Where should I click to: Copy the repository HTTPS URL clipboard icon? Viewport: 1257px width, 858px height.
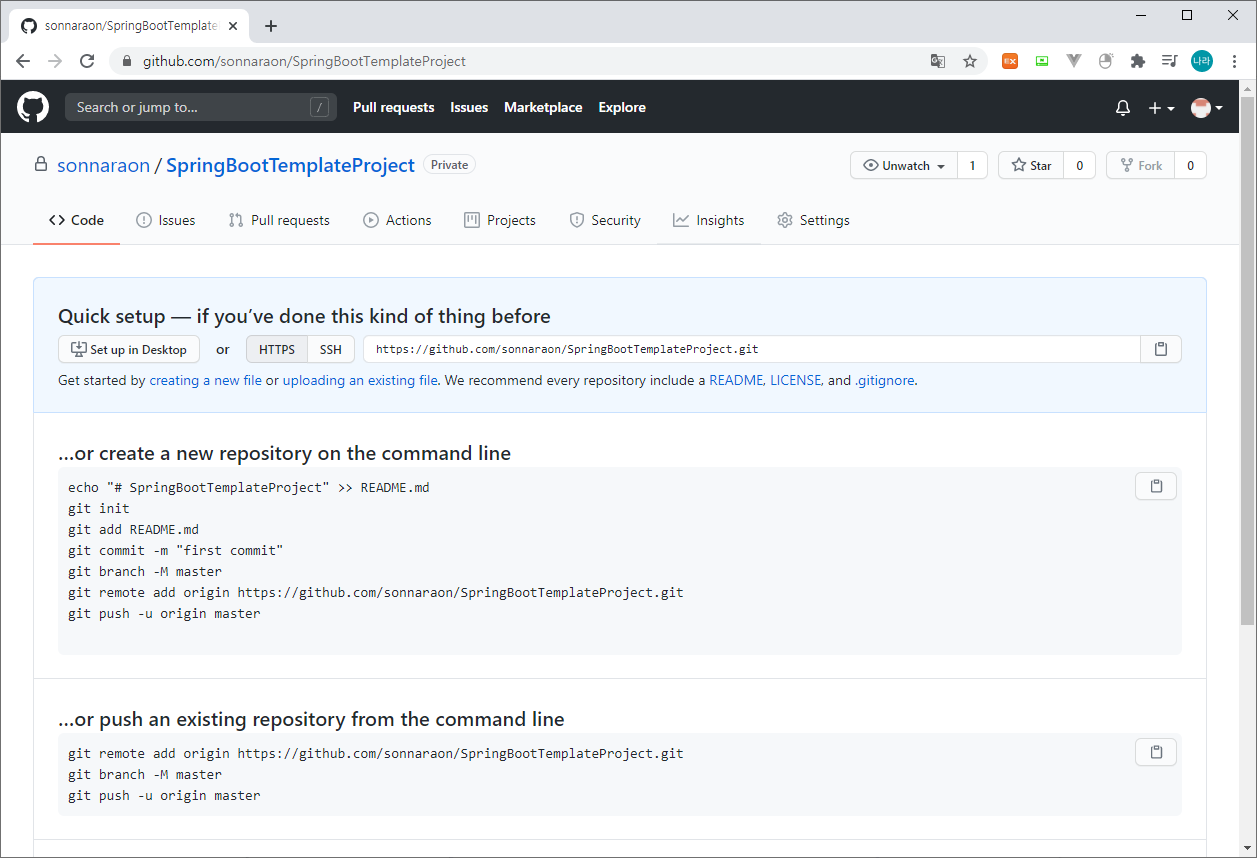coord(1161,349)
